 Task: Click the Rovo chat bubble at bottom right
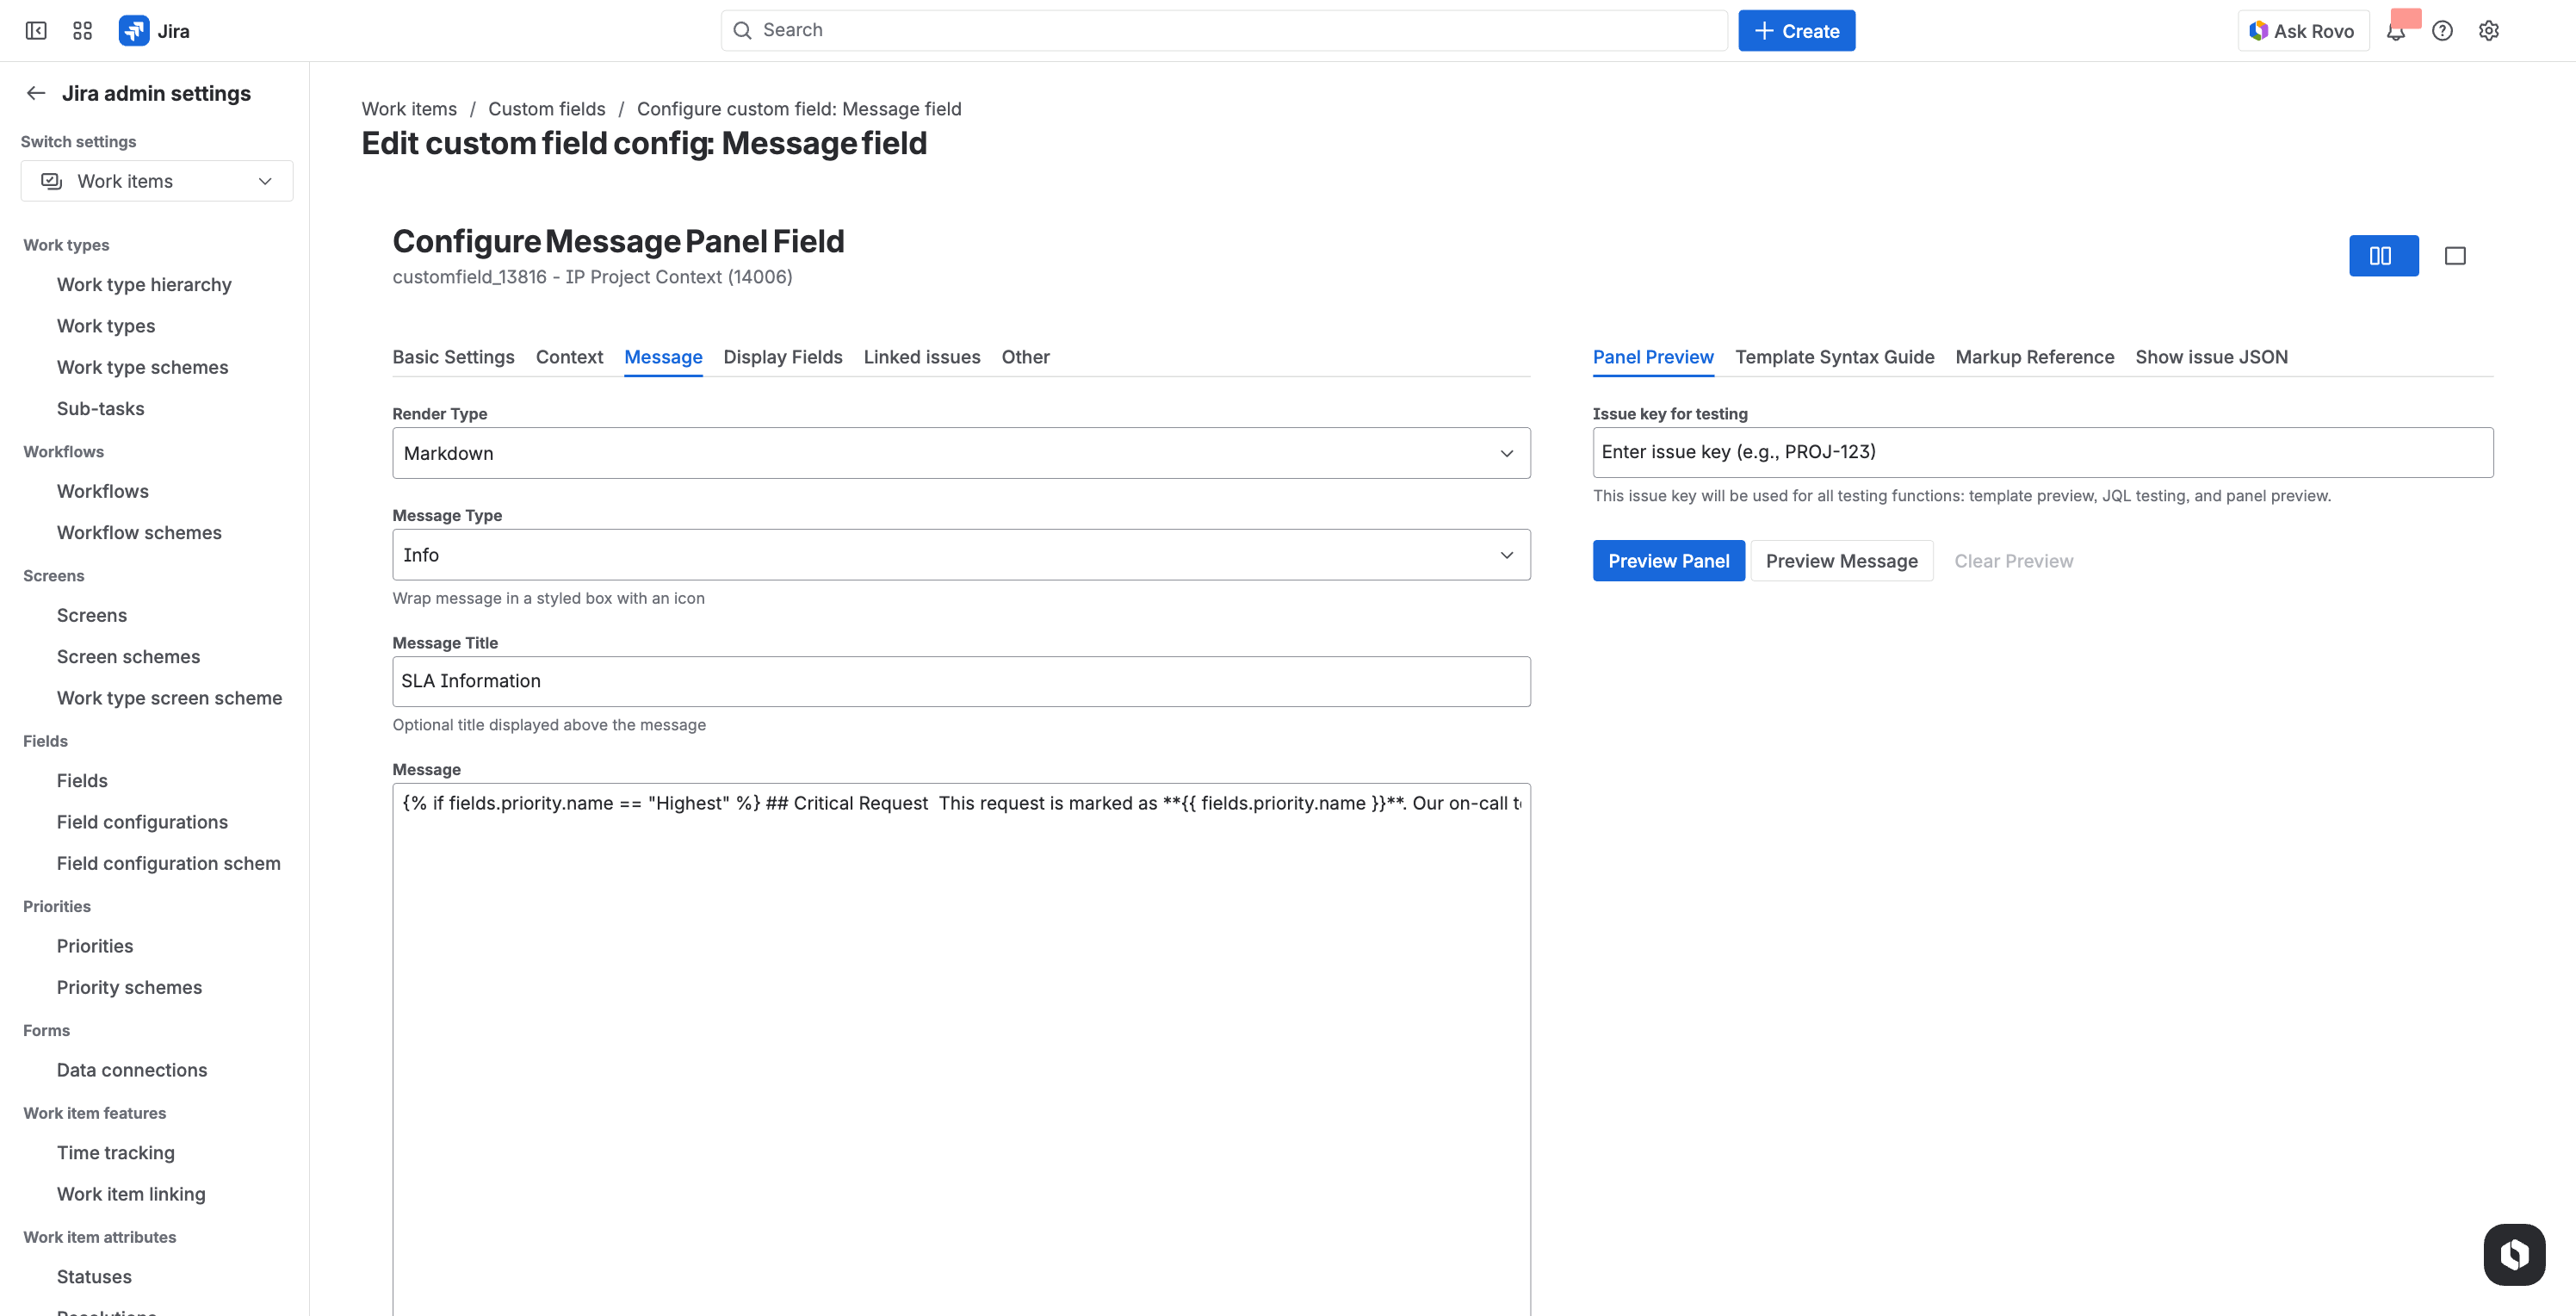pyautogui.click(x=2514, y=1254)
